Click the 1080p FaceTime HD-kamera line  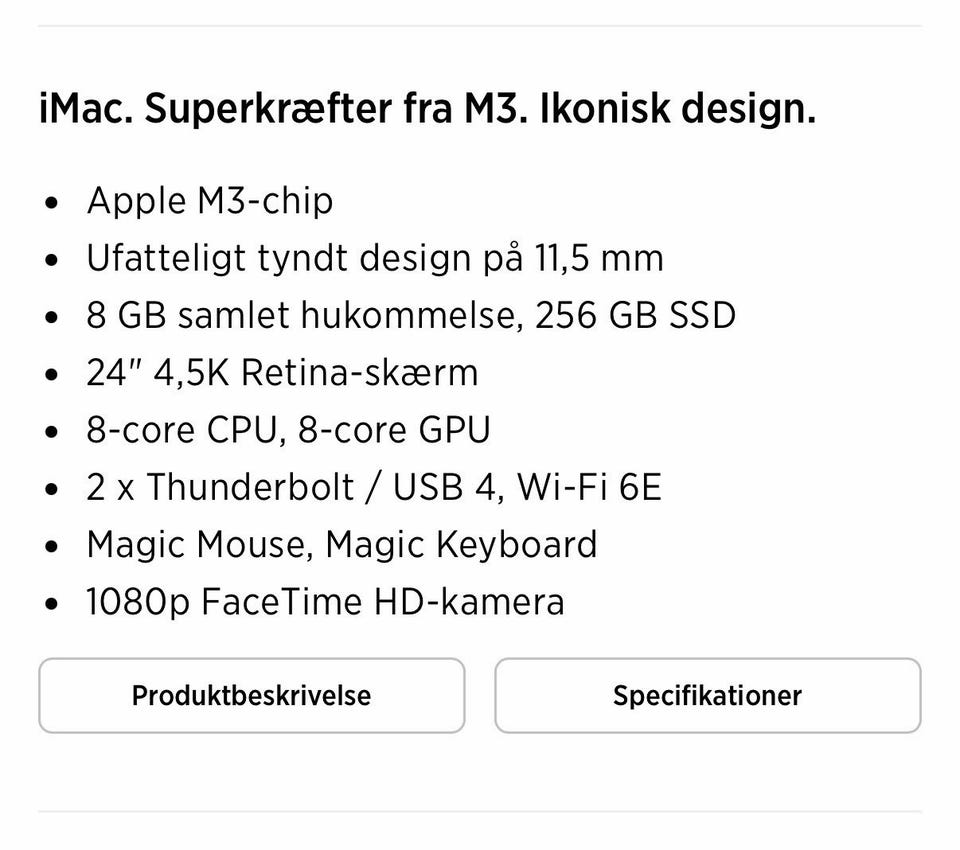tap(325, 602)
